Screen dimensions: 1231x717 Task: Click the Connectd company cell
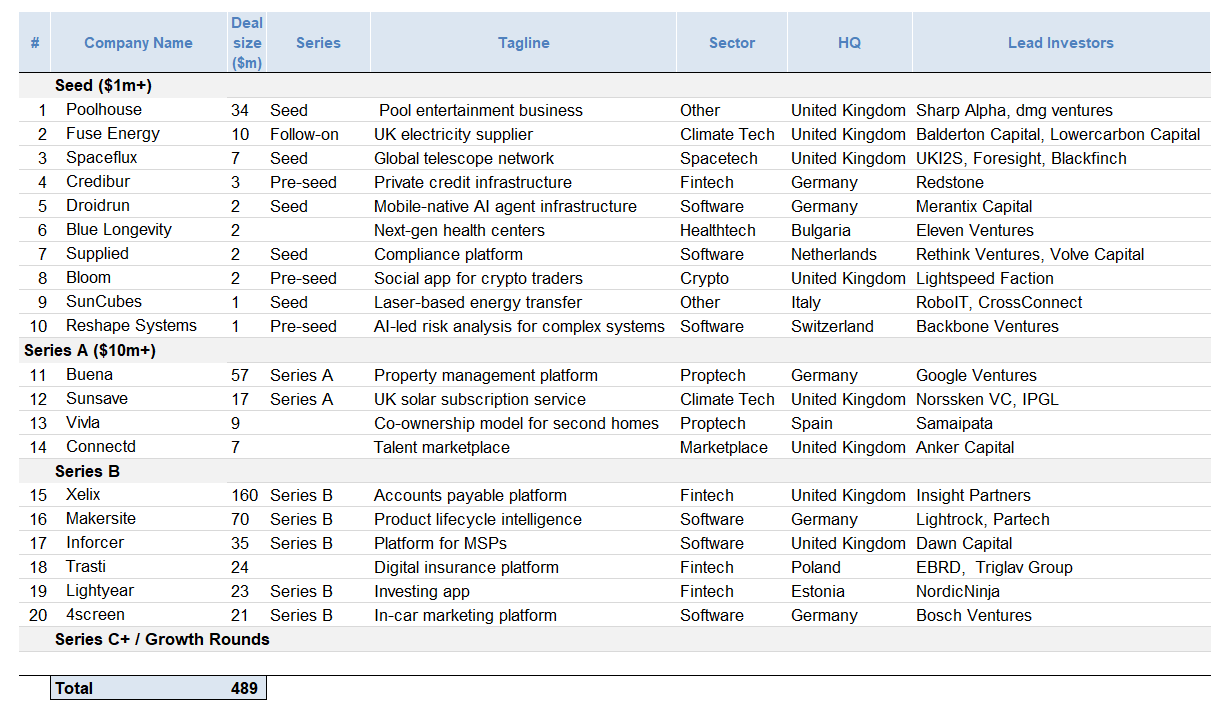tap(101, 447)
